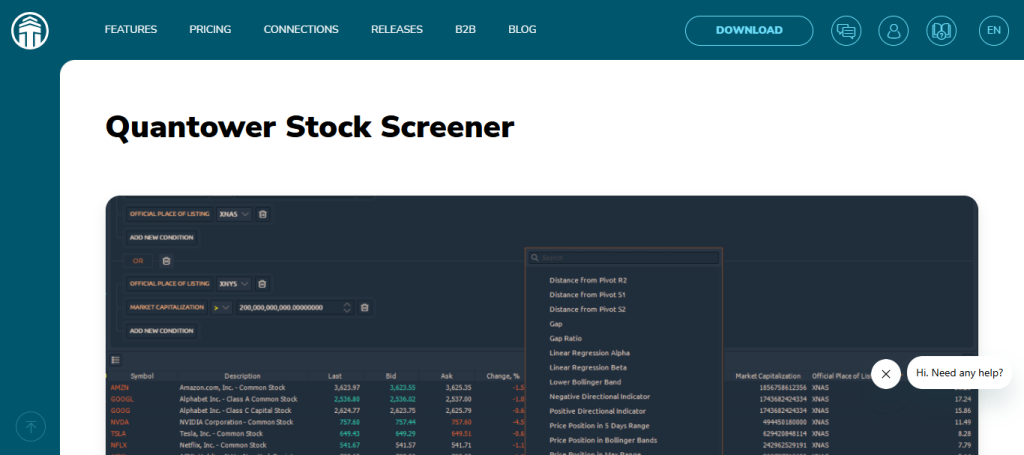Open the CONNECTIONS menu item
Viewport: 1024px width, 455px height.
[301, 29]
